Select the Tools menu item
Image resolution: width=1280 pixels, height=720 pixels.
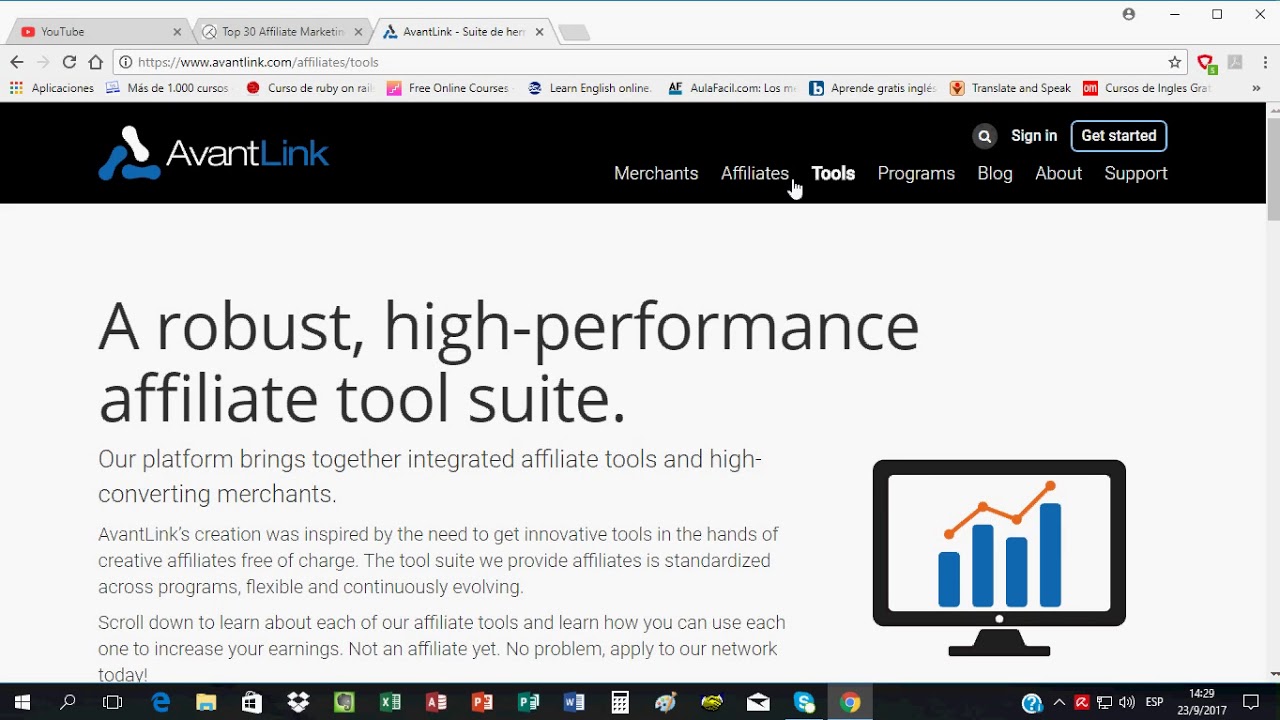coord(833,173)
